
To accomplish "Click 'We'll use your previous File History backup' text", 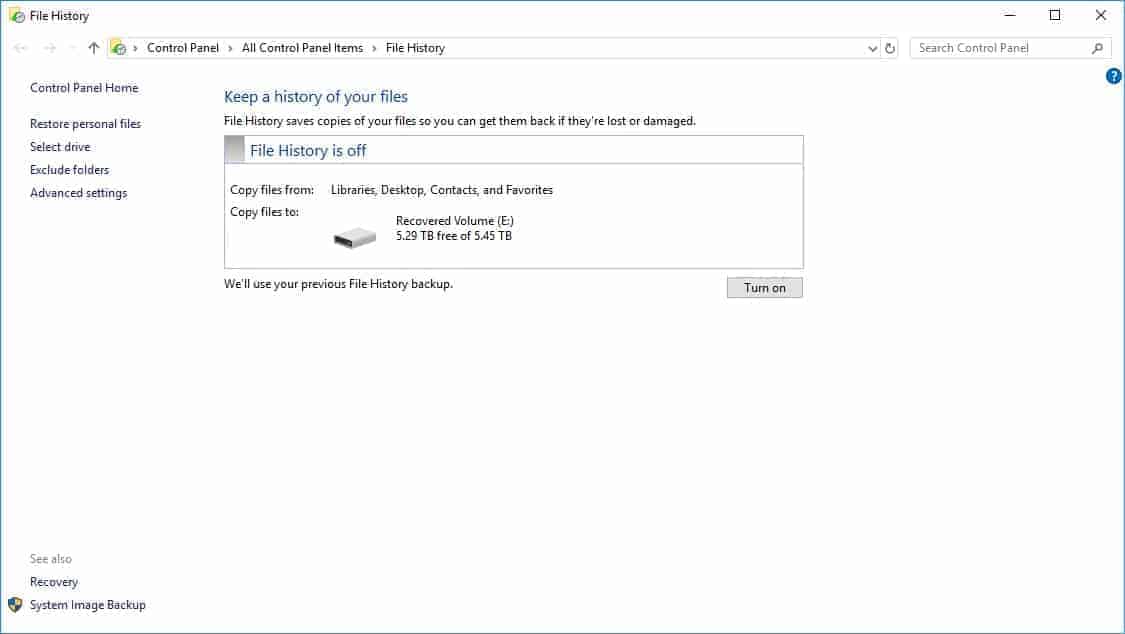I will 339,284.
